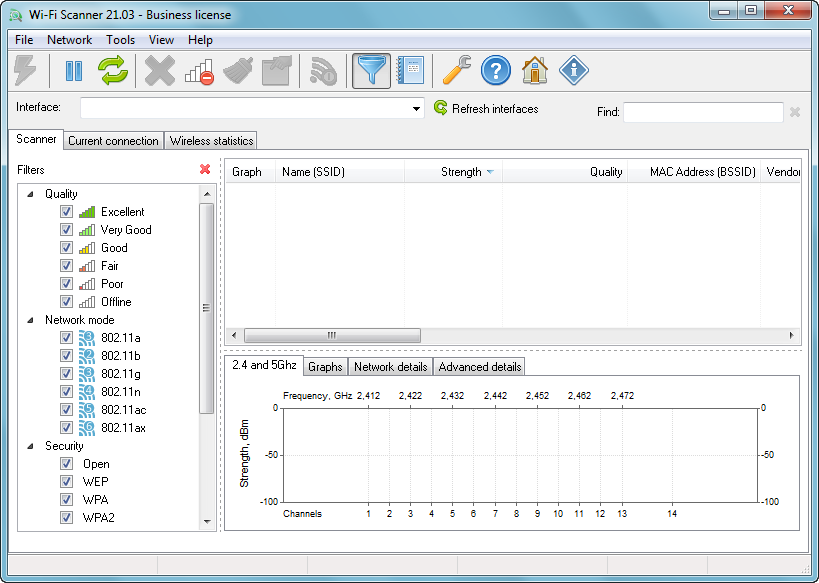Uncheck the Very Good quality filter
The width and height of the screenshot is (819, 583).
pos(66,229)
